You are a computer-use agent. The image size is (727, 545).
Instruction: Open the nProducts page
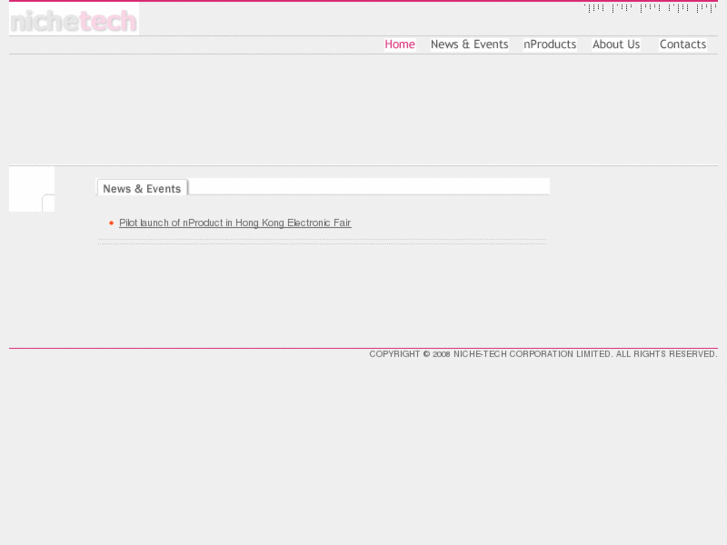pyautogui.click(x=550, y=44)
